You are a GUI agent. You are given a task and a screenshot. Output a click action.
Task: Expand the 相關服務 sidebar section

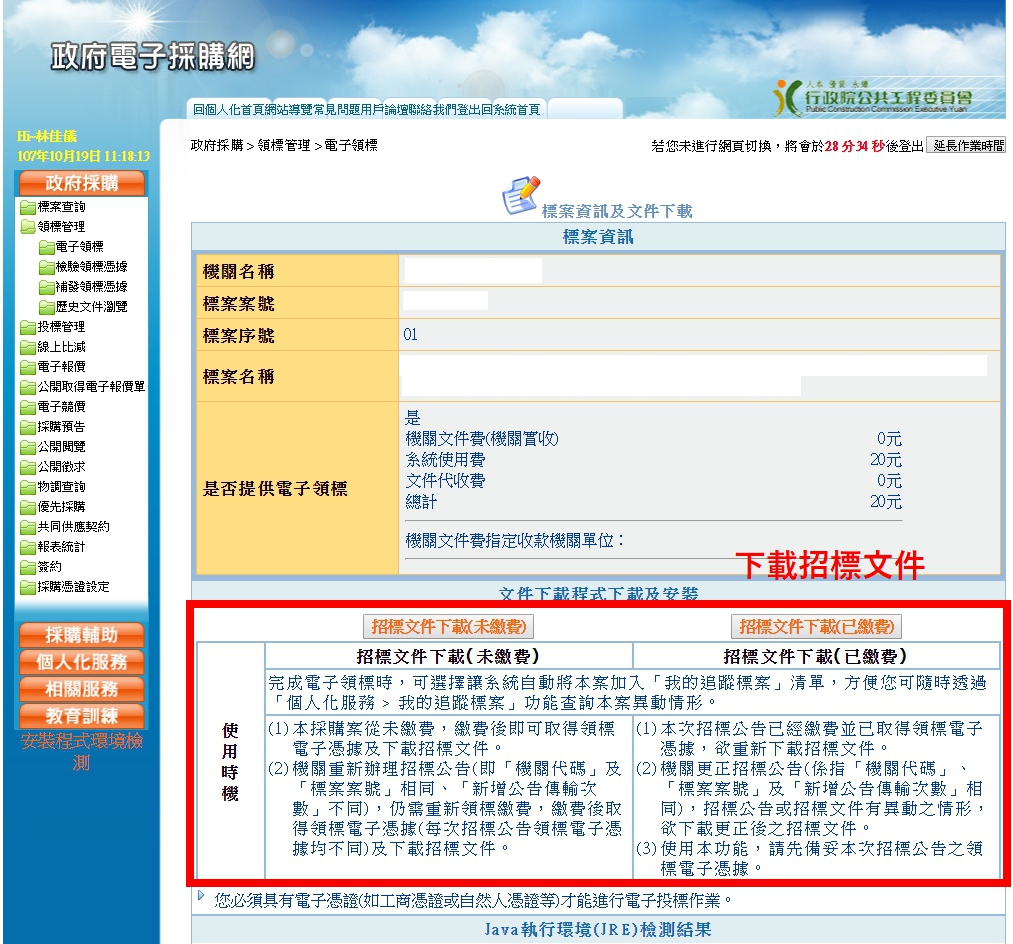[81, 689]
